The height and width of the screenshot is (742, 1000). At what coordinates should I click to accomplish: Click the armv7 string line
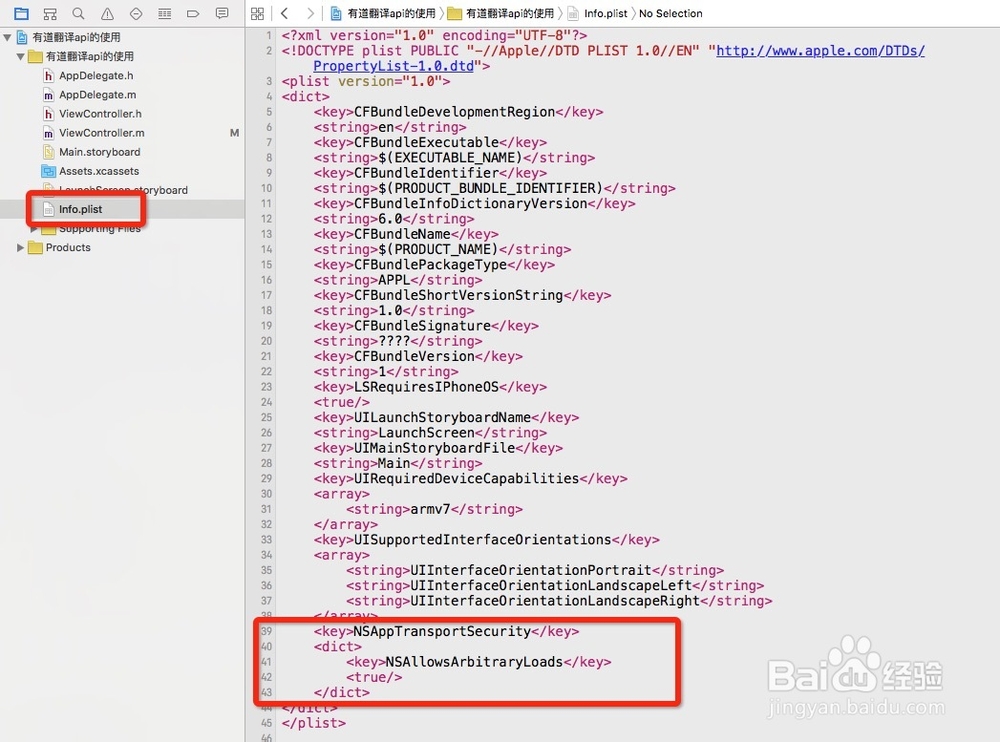click(434, 509)
